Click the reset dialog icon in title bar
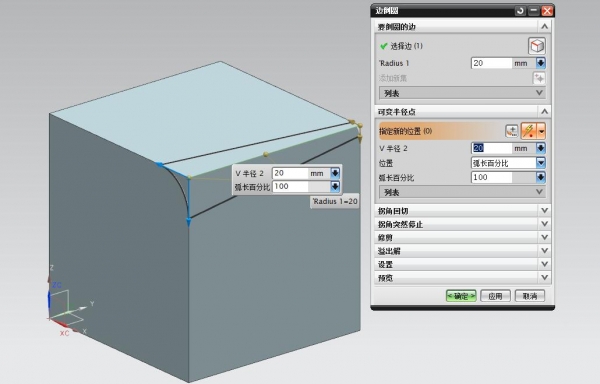Image resolution: width=600 pixels, height=384 pixels. pos(520,11)
